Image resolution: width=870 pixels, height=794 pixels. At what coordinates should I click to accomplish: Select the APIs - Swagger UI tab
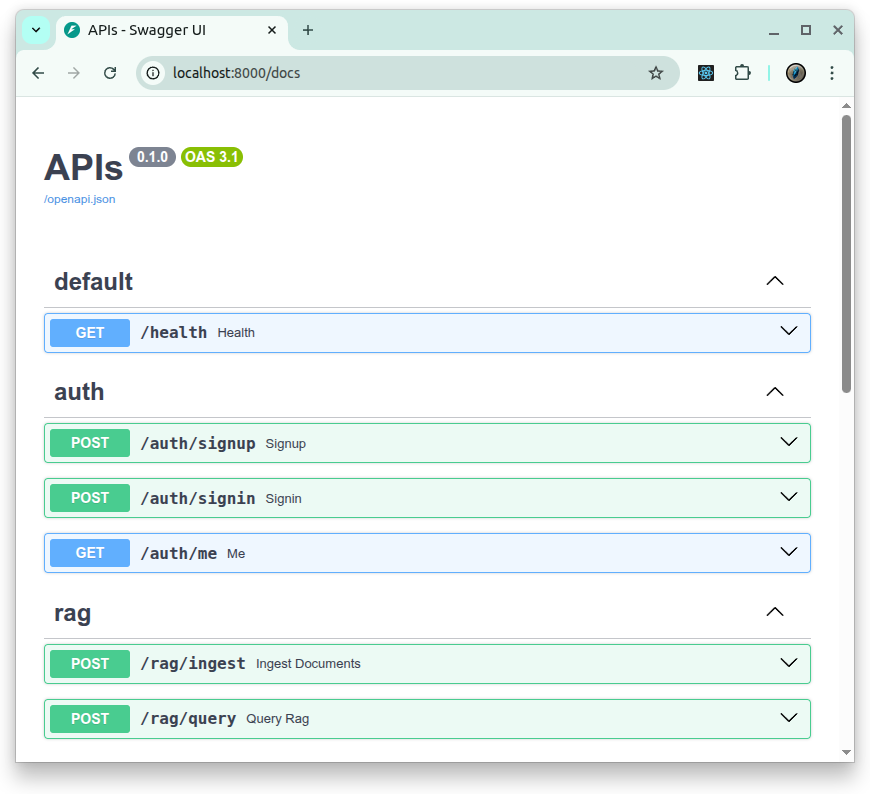[x=160, y=30]
